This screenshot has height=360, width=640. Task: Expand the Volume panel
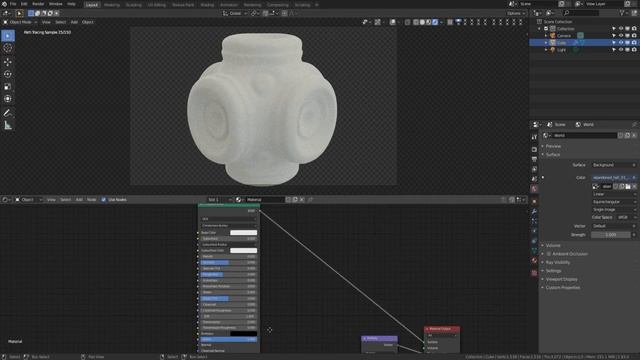pyautogui.click(x=553, y=245)
